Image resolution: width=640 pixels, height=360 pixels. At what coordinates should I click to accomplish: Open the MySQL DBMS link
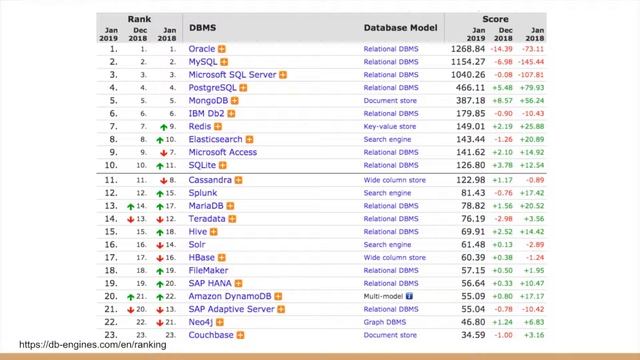coord(203,62)
